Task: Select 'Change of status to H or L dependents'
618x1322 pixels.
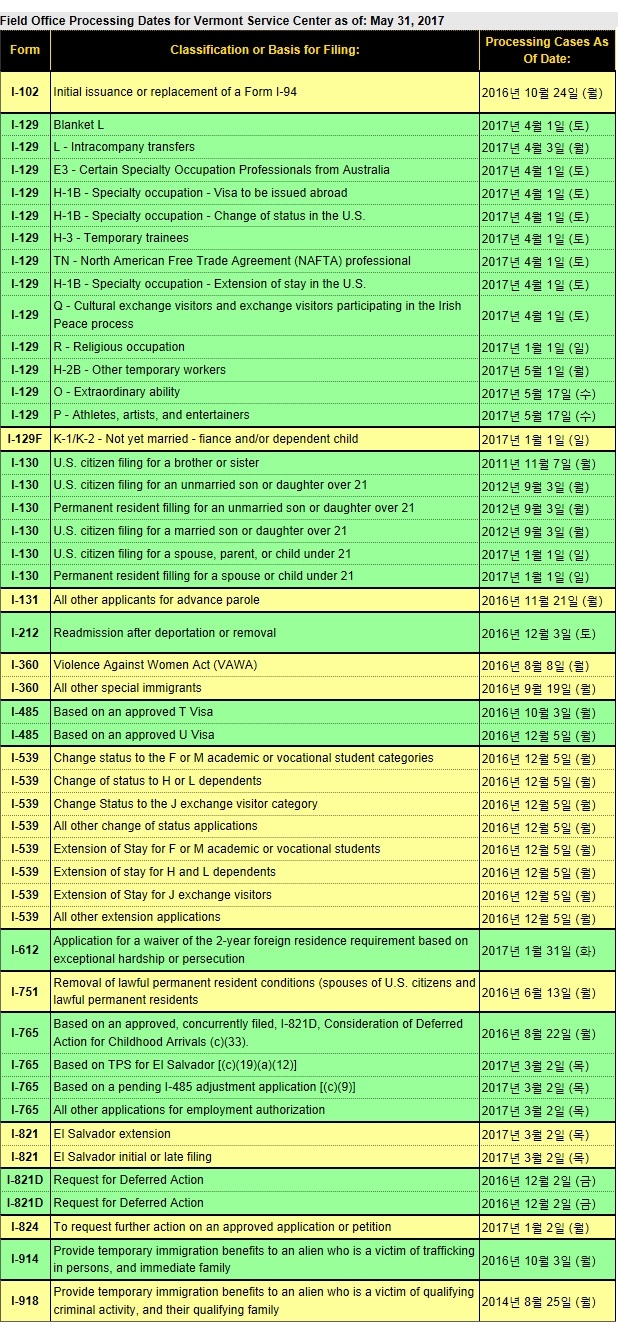Action: click(x=158, y=781)
